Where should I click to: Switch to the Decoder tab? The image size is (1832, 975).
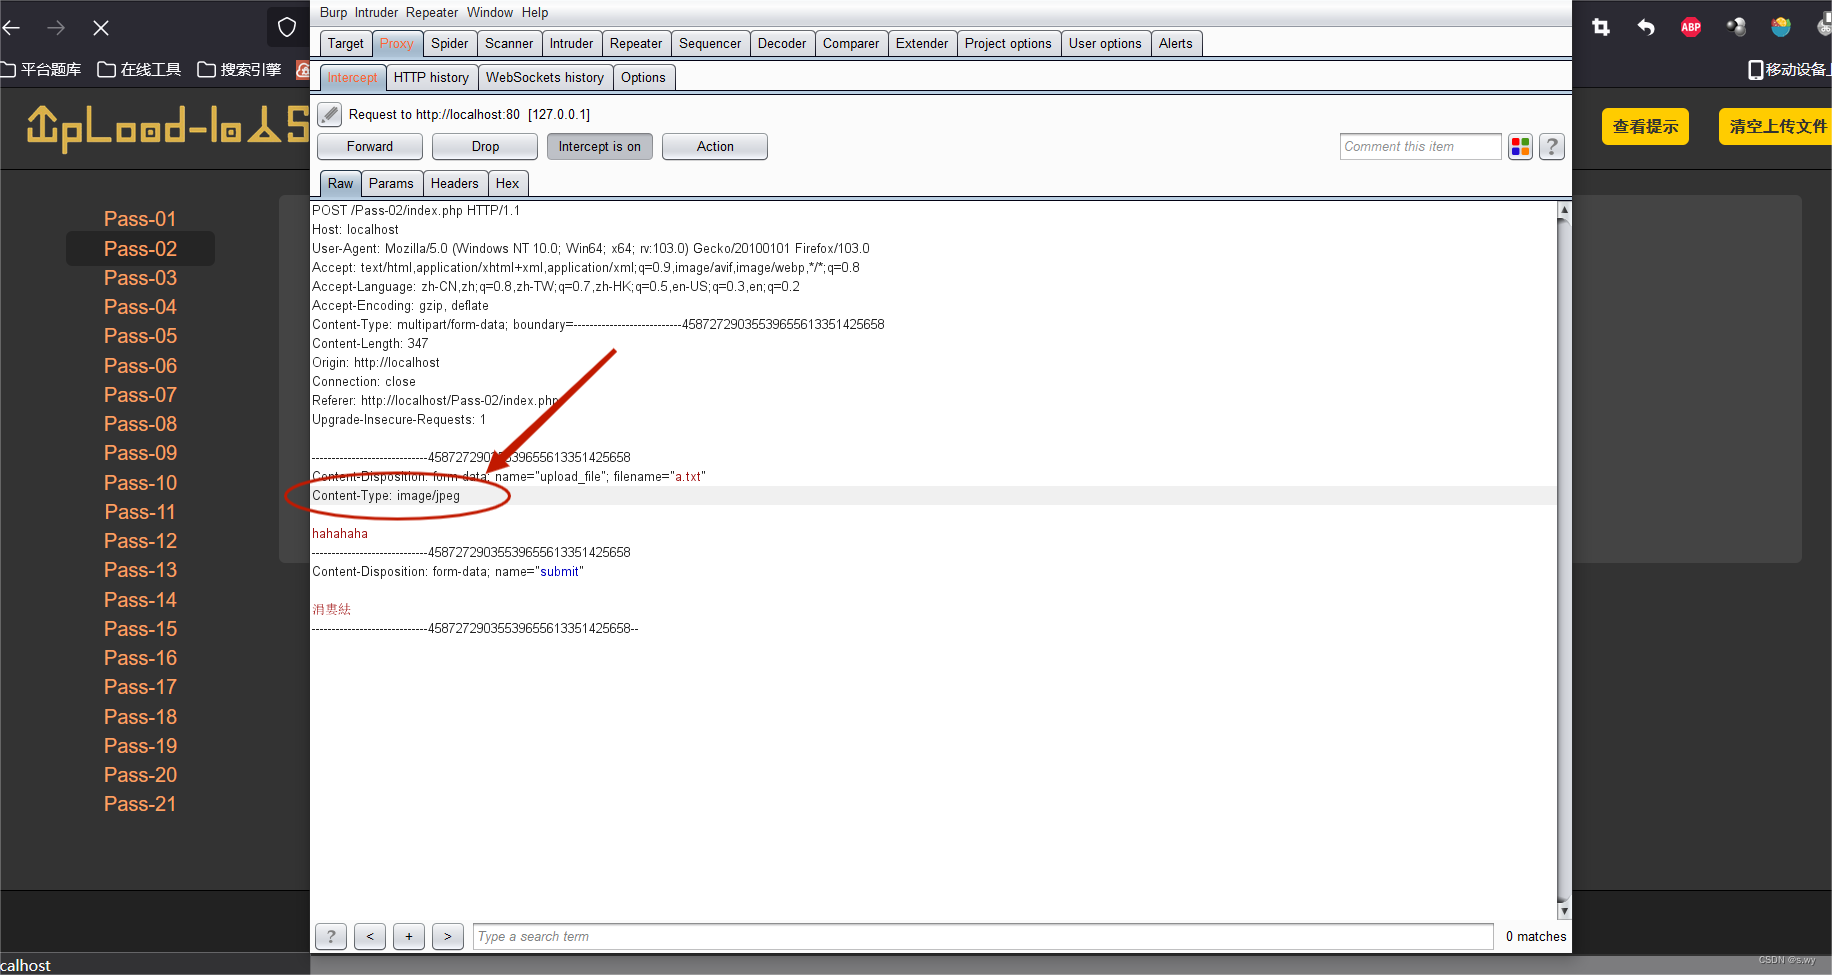782,44
